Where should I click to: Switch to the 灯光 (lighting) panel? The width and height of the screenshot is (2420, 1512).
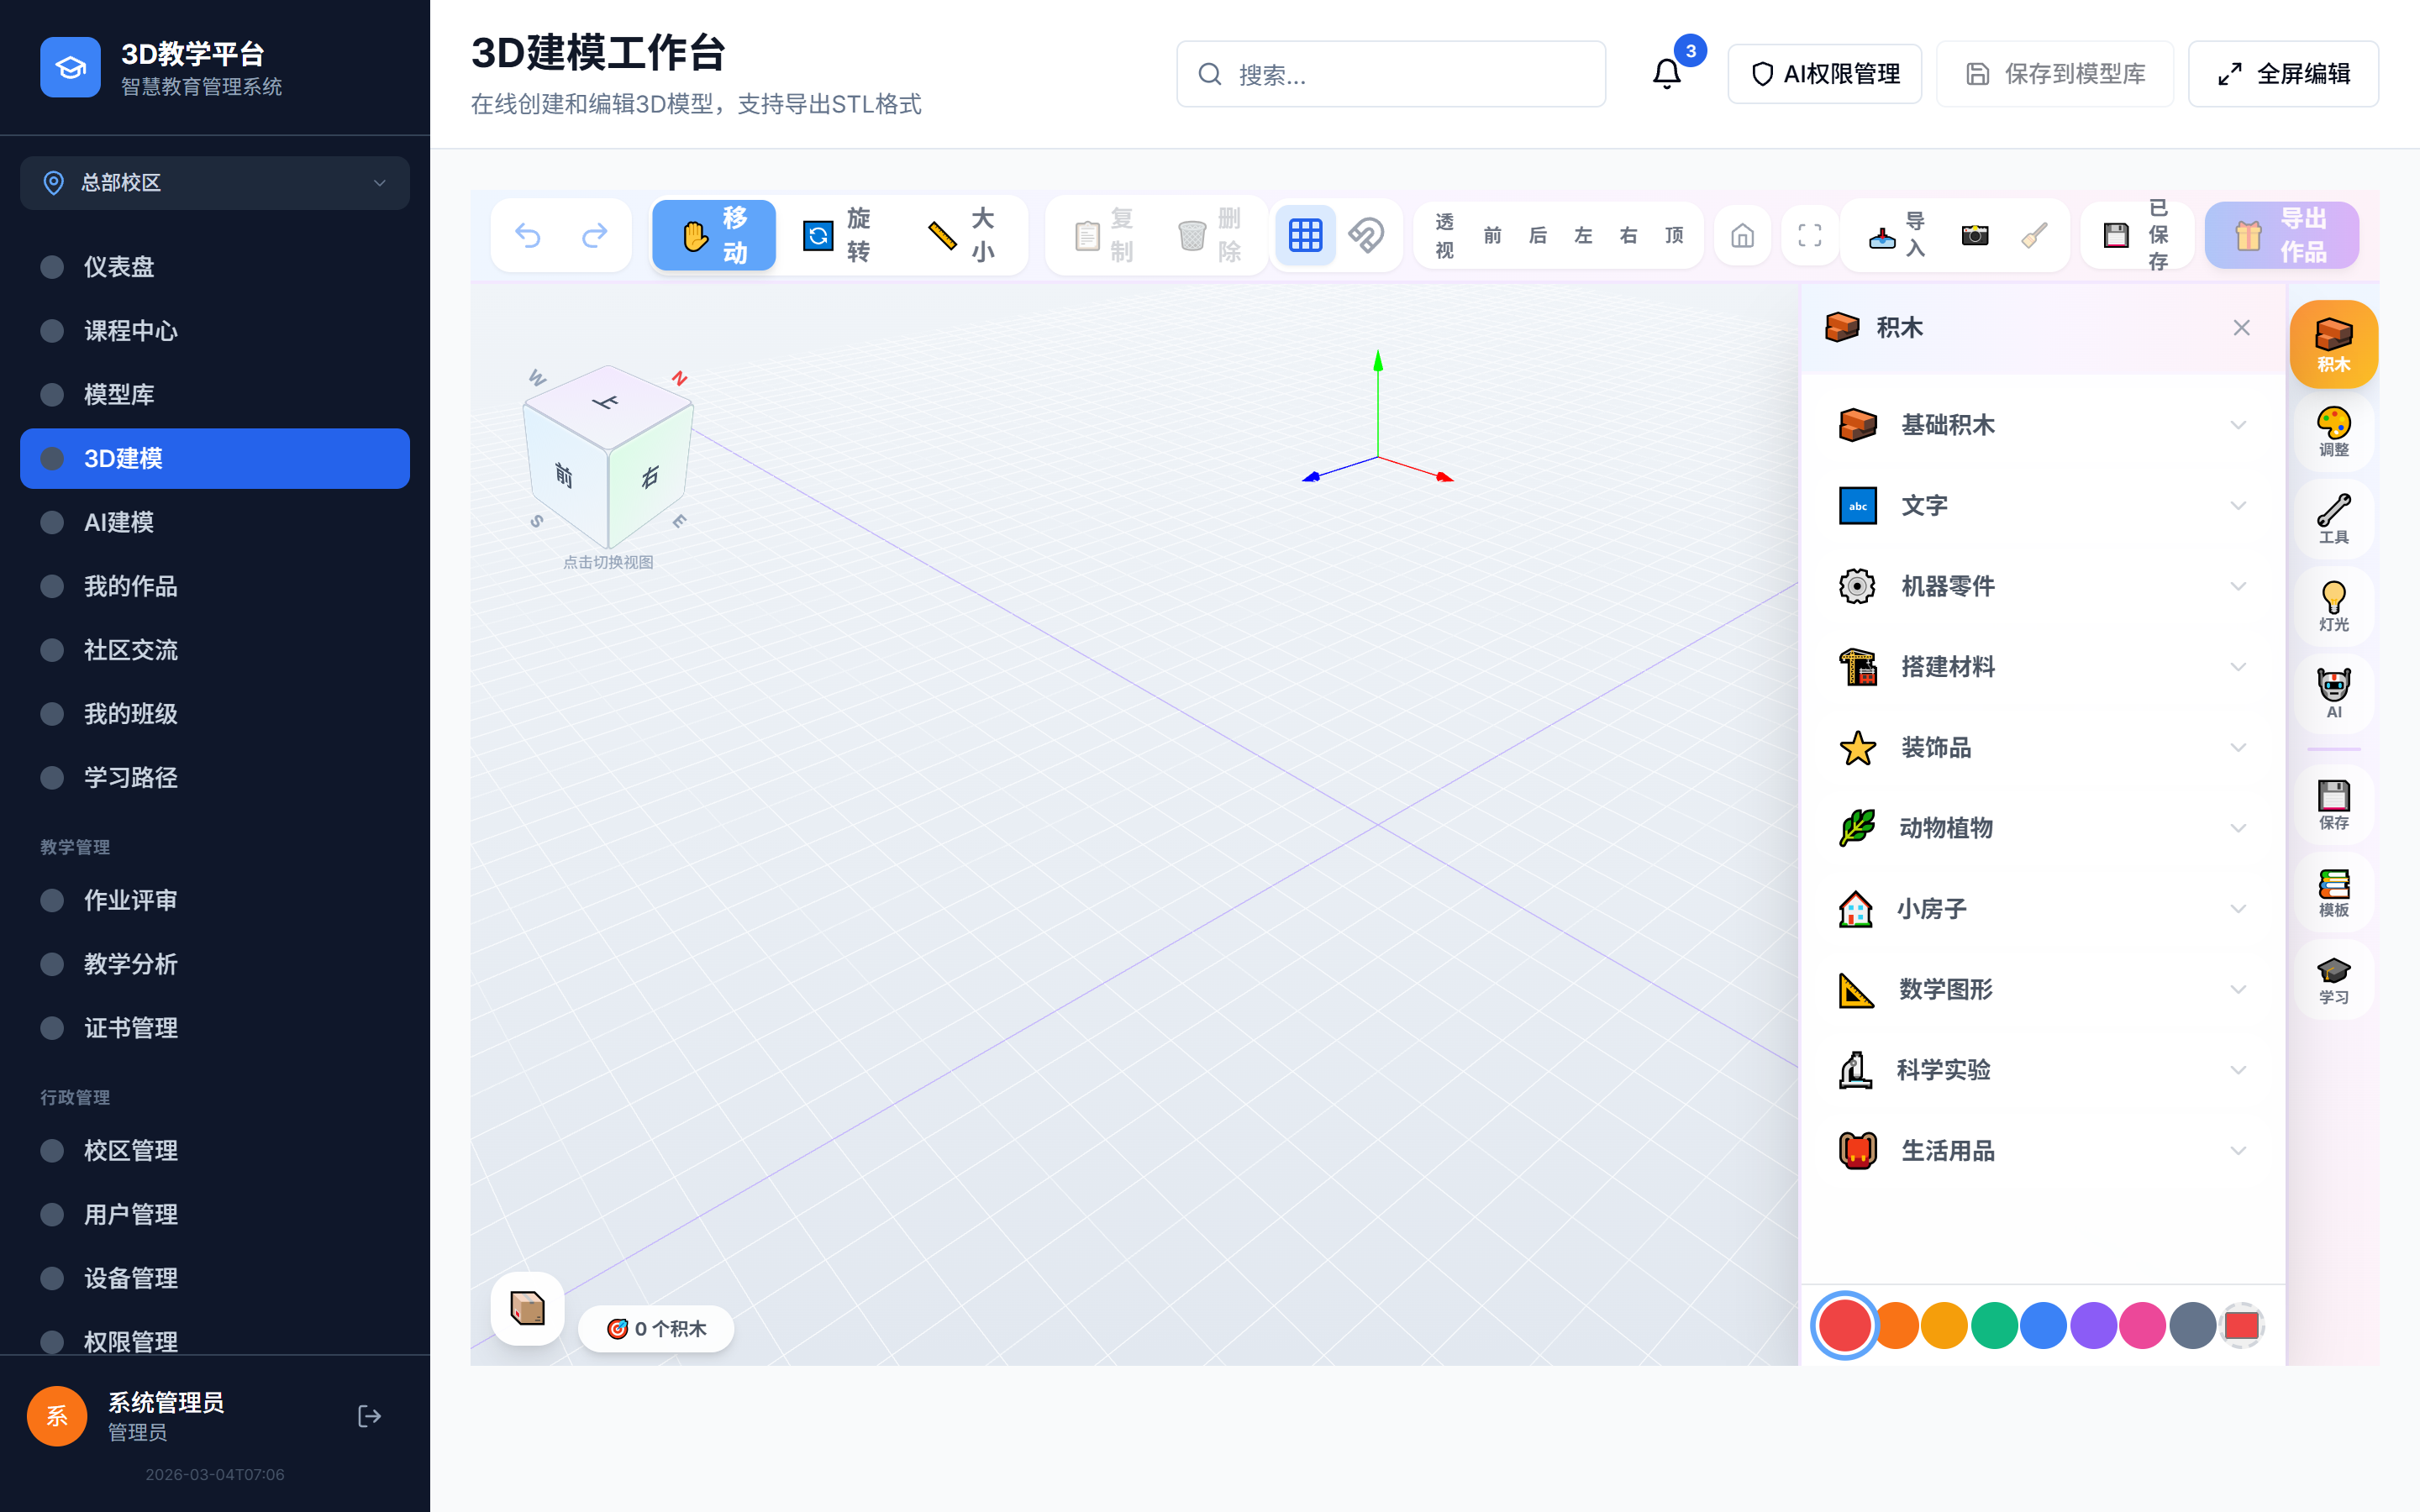[2334, 605]
